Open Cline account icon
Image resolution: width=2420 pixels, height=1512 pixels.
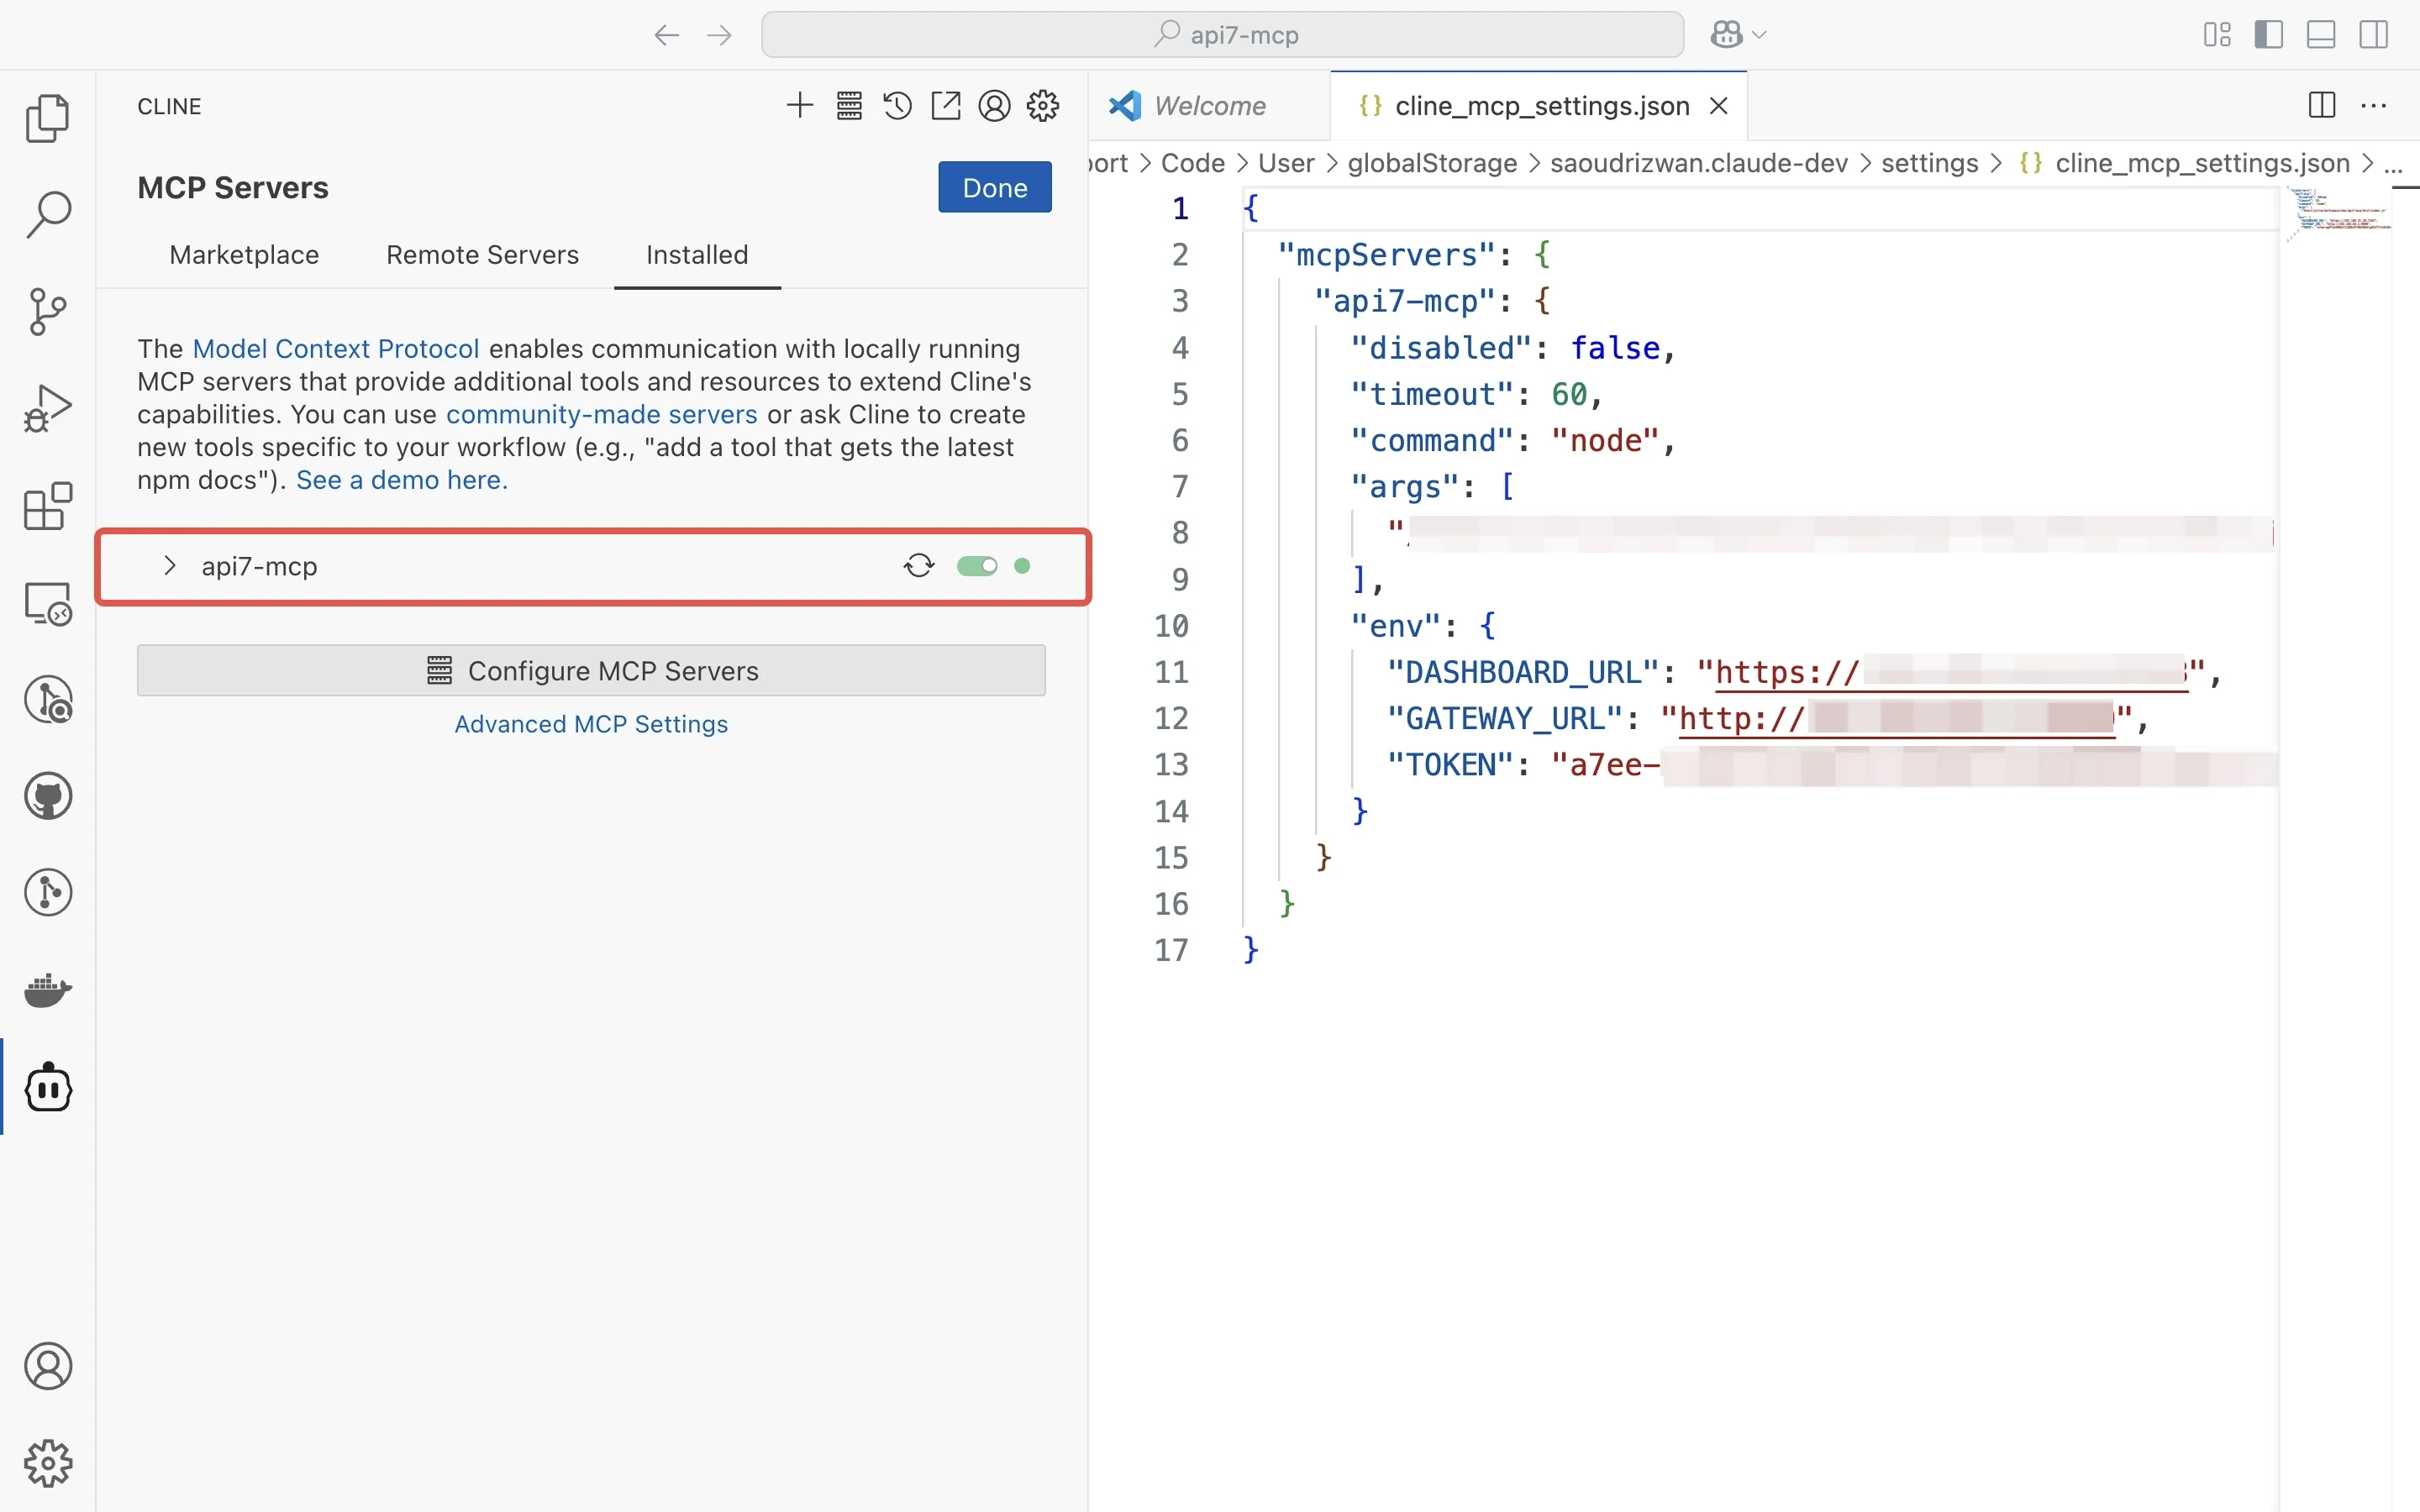point(994,105)
